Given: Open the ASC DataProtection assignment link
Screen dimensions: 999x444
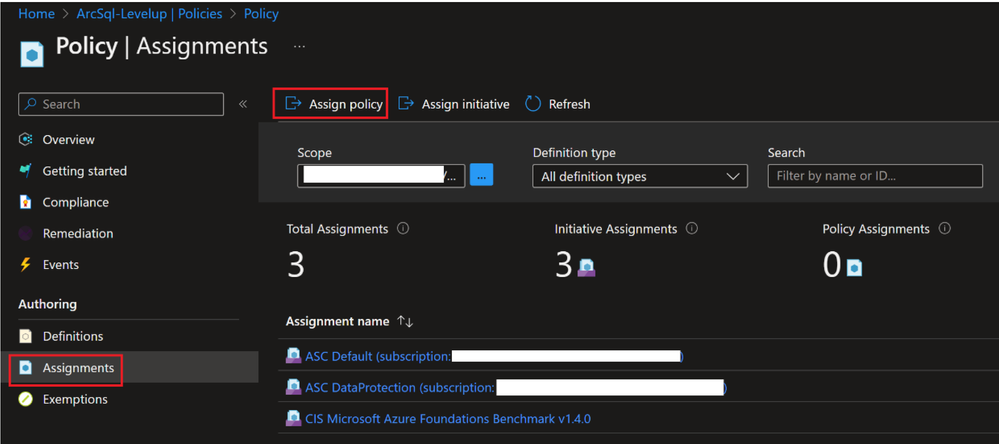Looking at the screenshot, I should [517, 387].
